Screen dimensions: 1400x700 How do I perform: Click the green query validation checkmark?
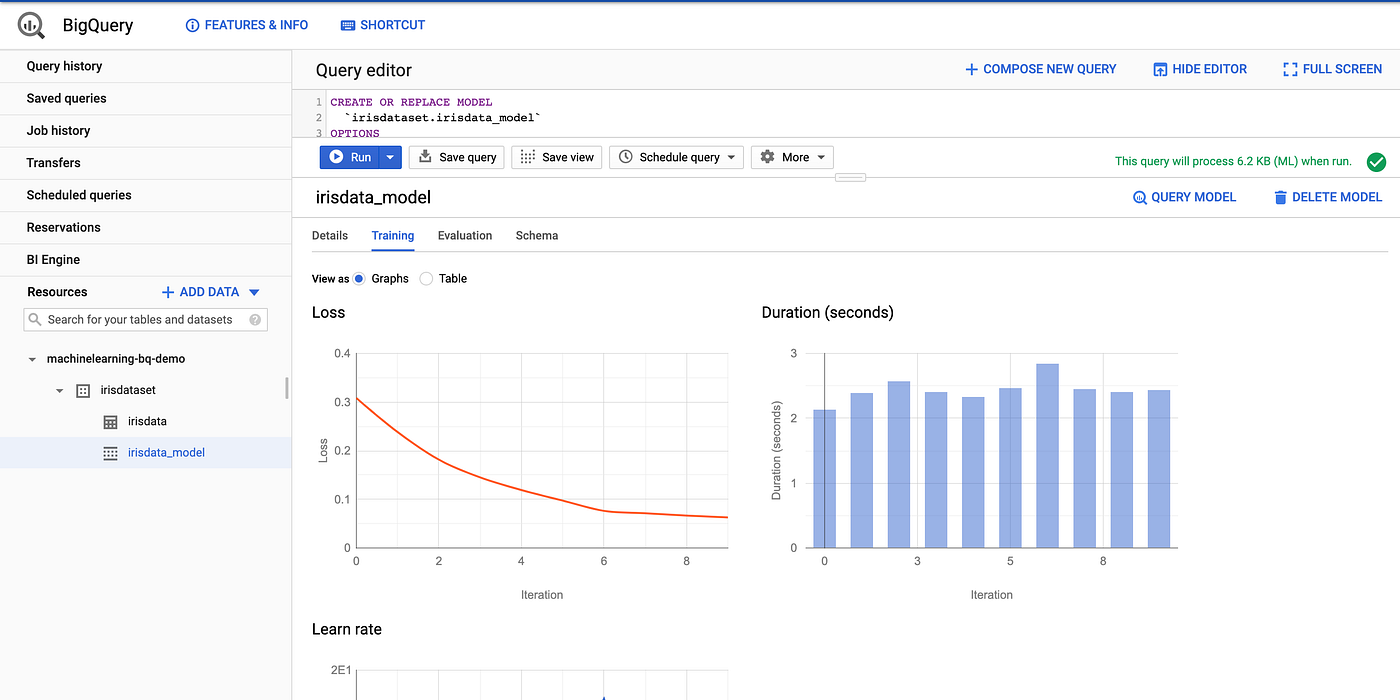[x=1376, y=161]
